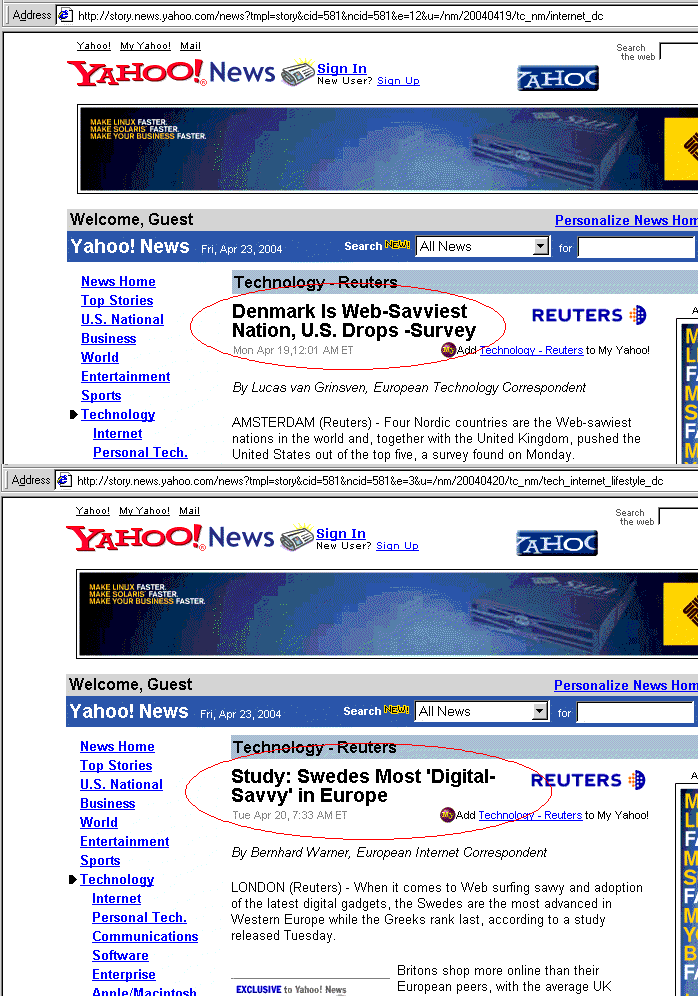
Task: Click the Linux/Solaris banner ad in the top page
Action: pos(387,149)
